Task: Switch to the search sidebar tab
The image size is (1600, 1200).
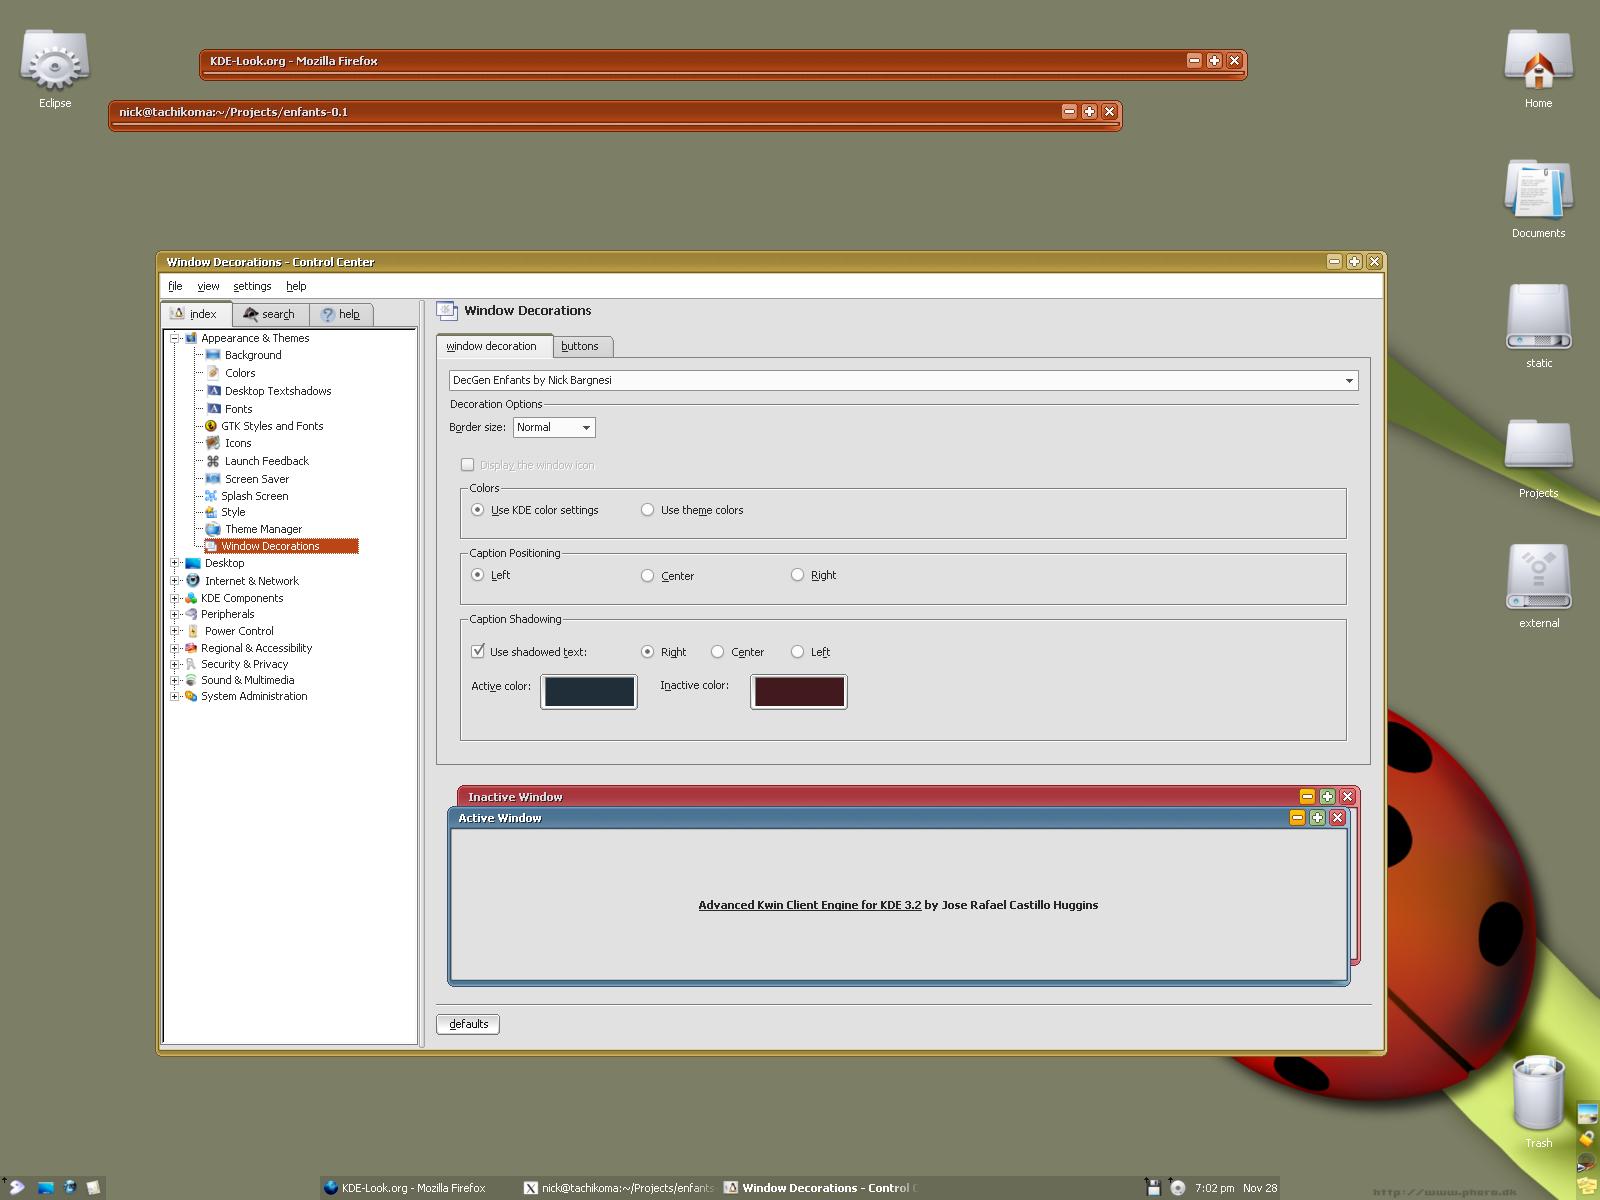Action: [x=270, y=314]
